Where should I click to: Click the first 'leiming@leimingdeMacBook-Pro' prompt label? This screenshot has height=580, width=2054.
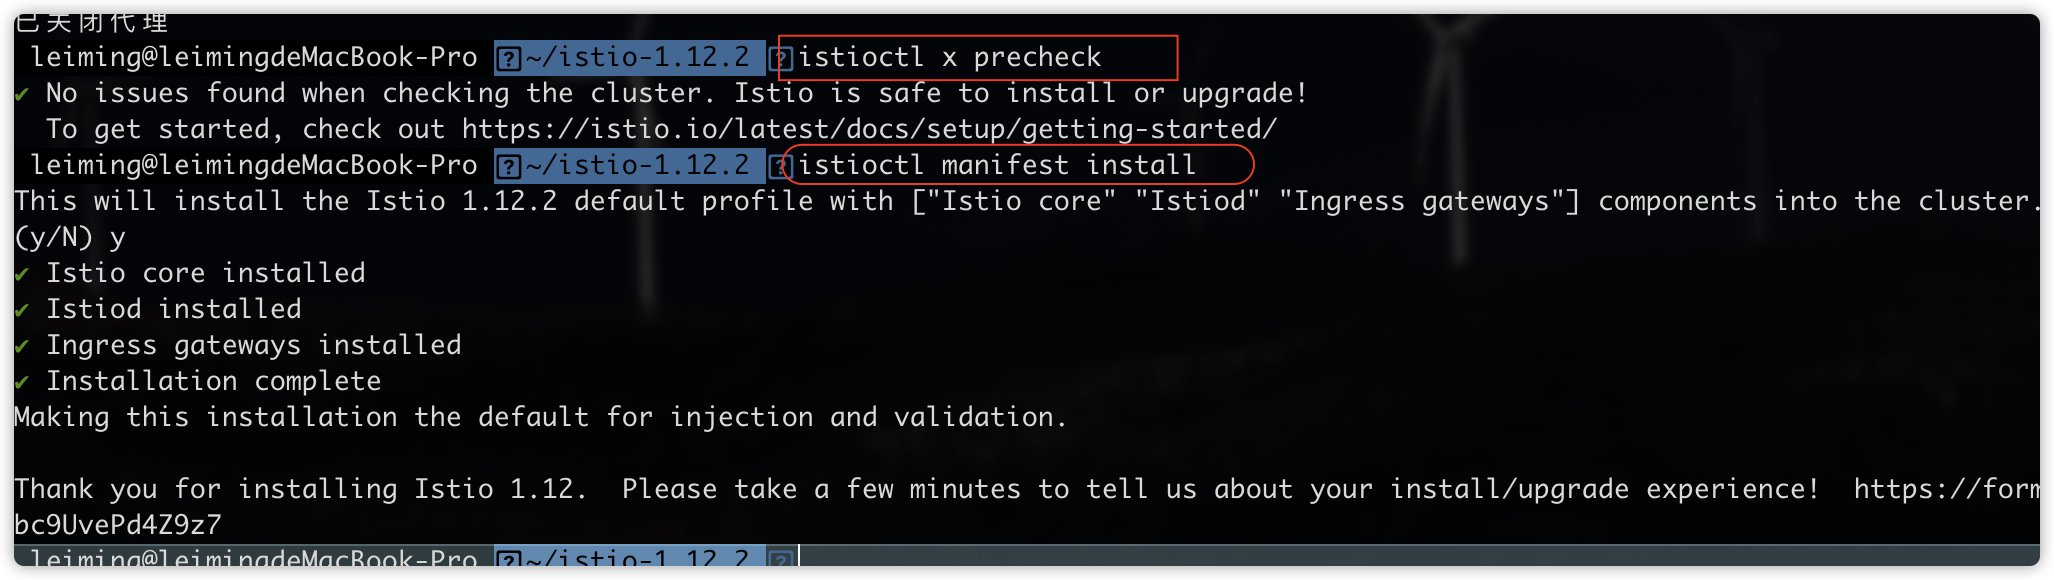pos(254,58)
